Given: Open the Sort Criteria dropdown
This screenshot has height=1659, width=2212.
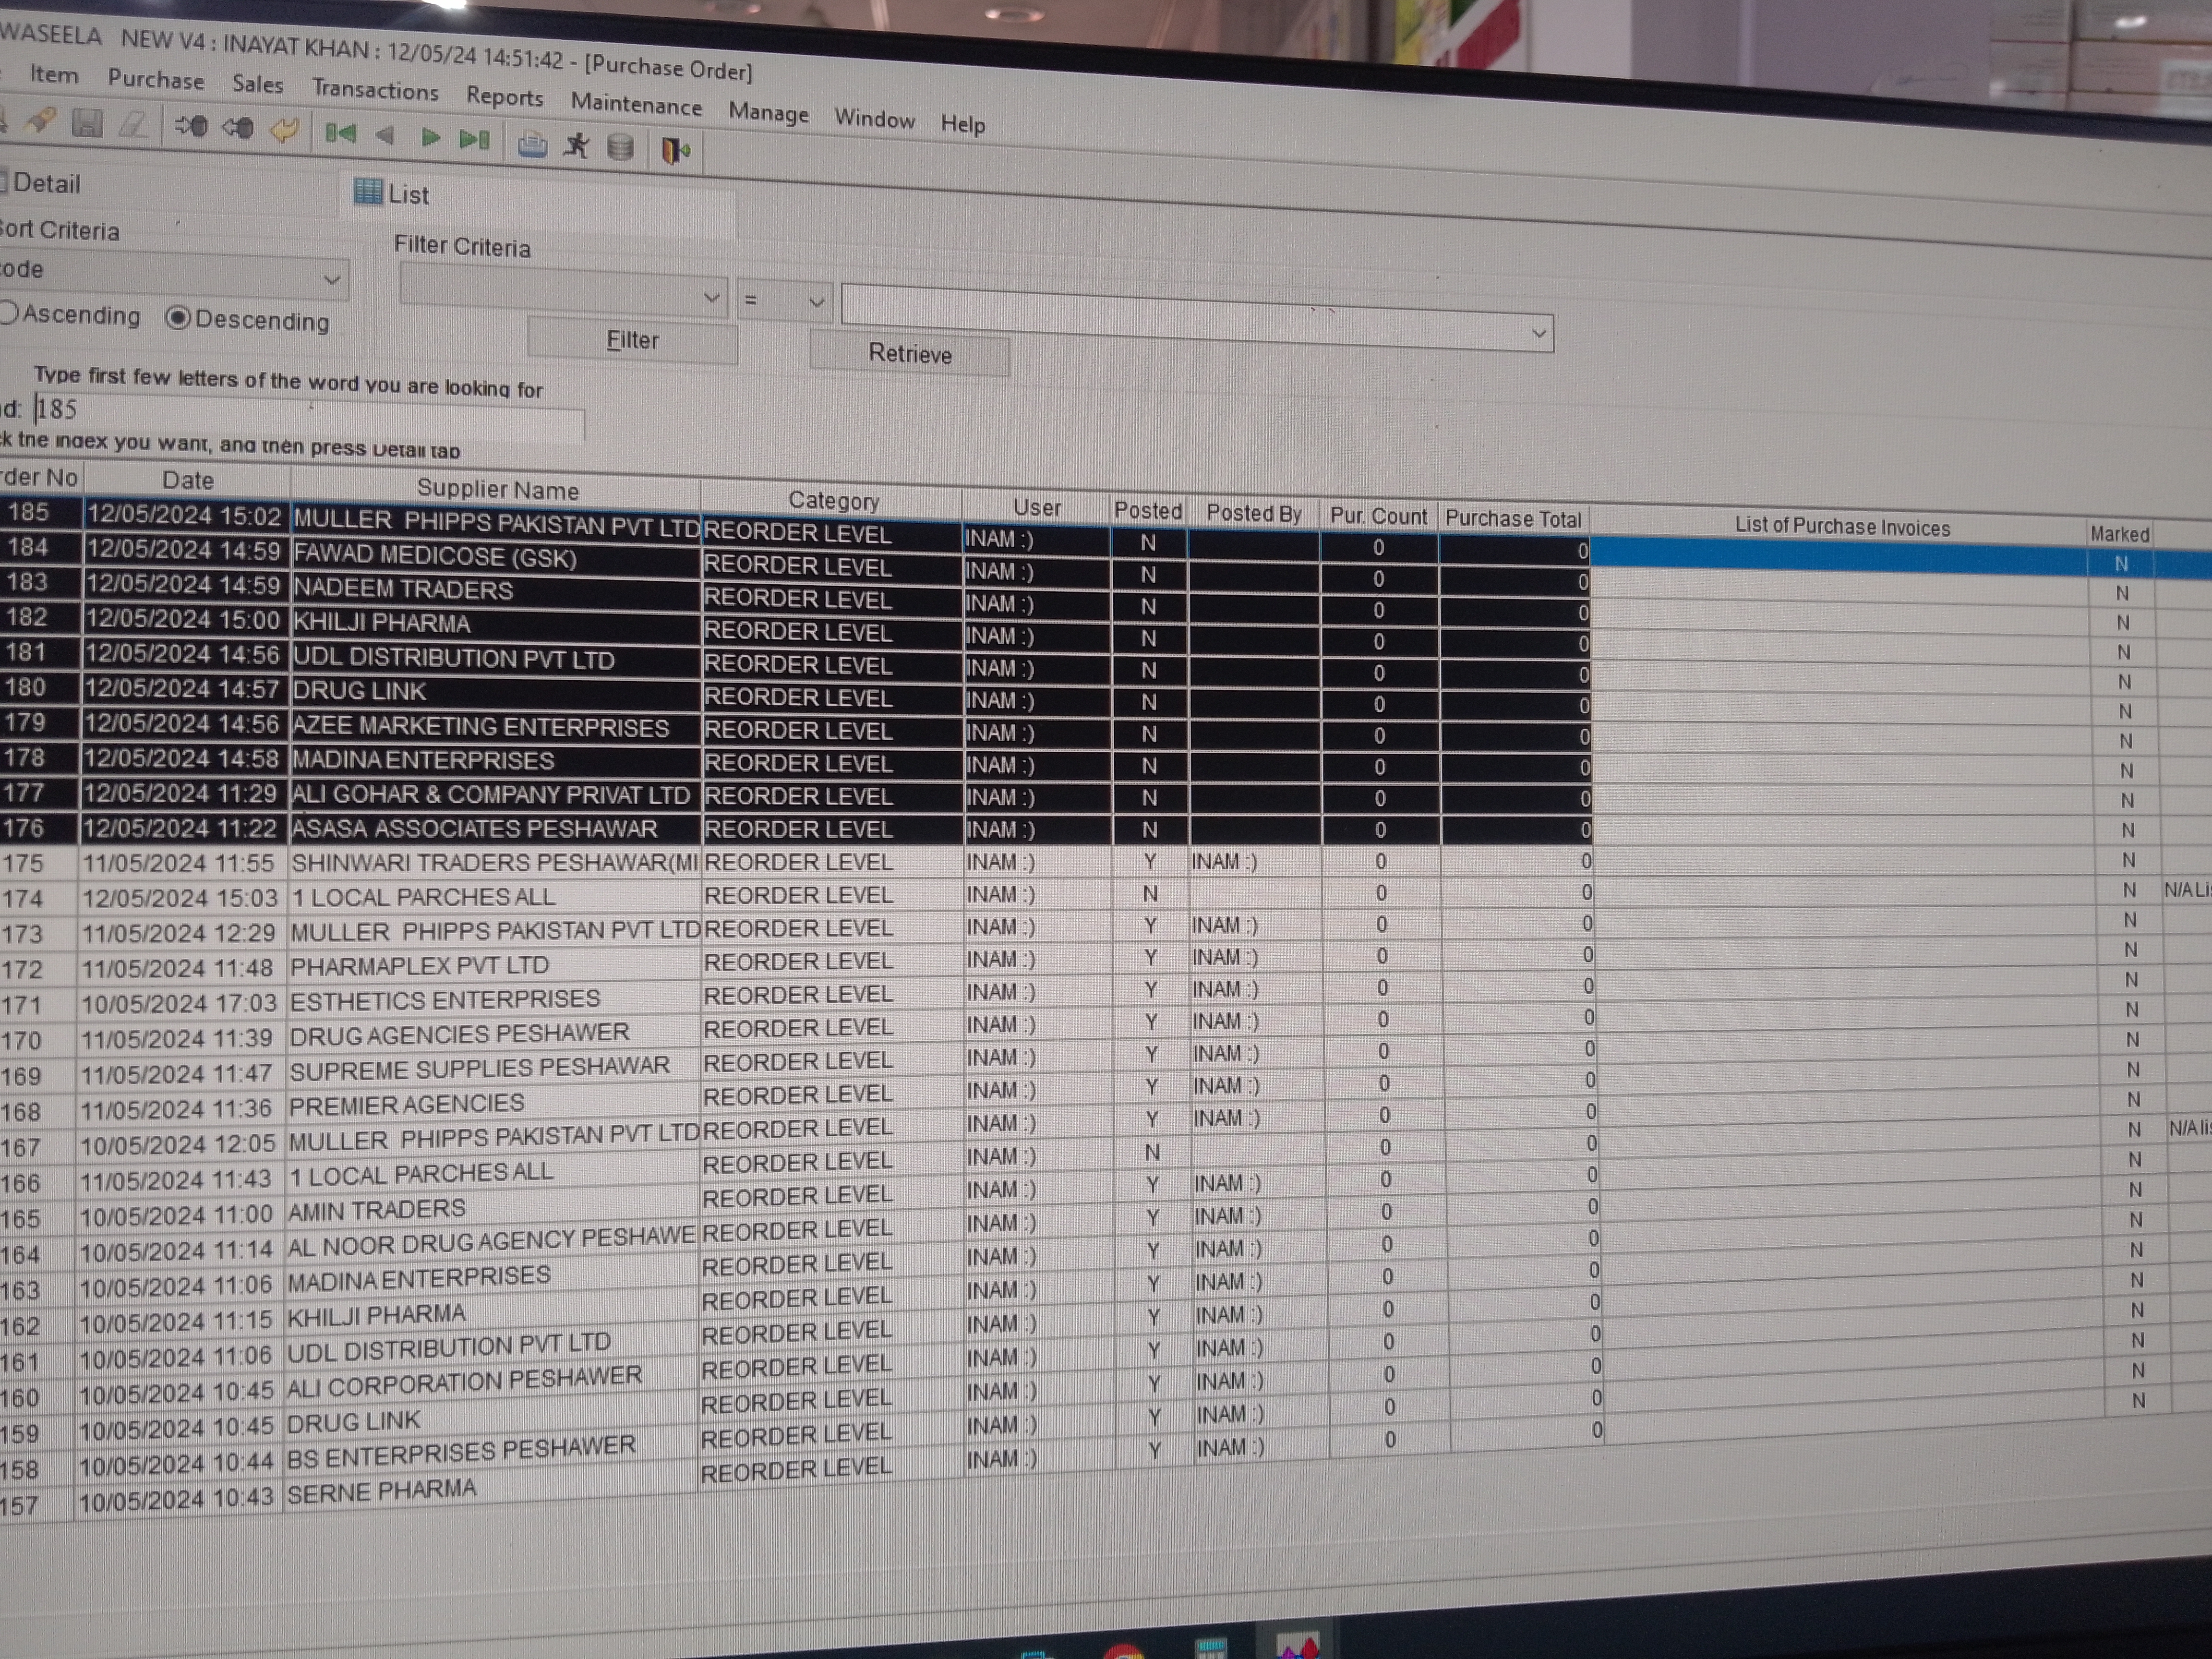Looking at the screenshot, I should pyautogui.click(x=331, y=279).
